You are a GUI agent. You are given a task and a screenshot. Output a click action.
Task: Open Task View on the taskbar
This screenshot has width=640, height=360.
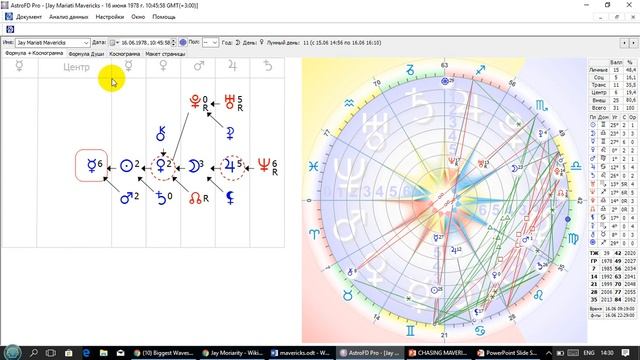point(51,353)
